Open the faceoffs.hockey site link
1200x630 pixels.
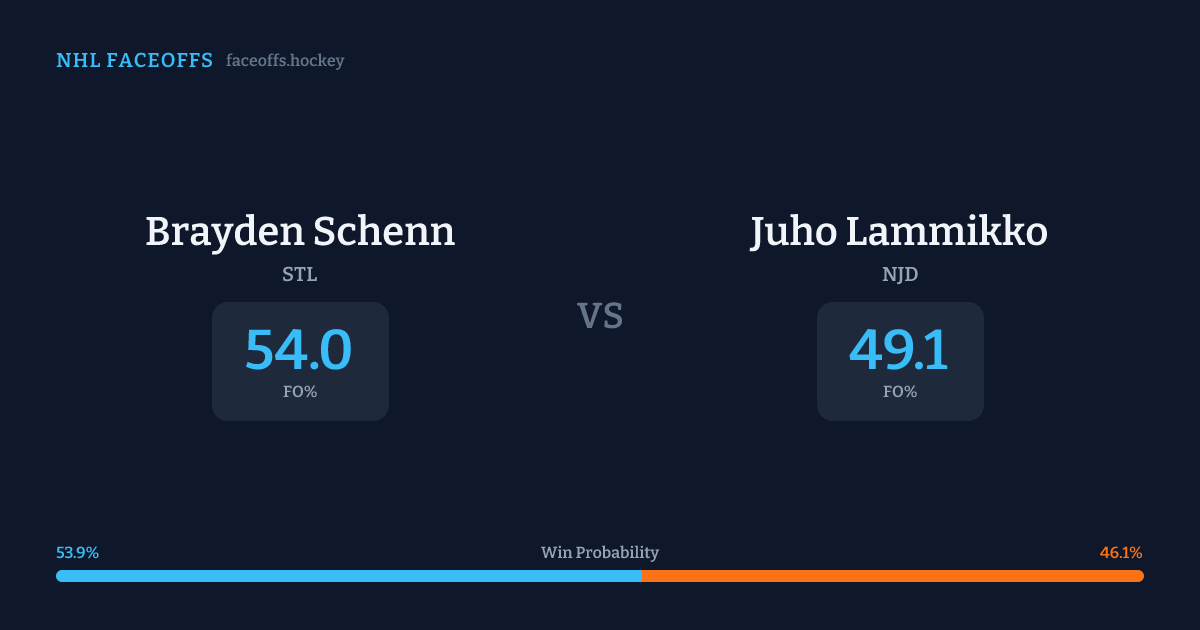tap(285, 61)
